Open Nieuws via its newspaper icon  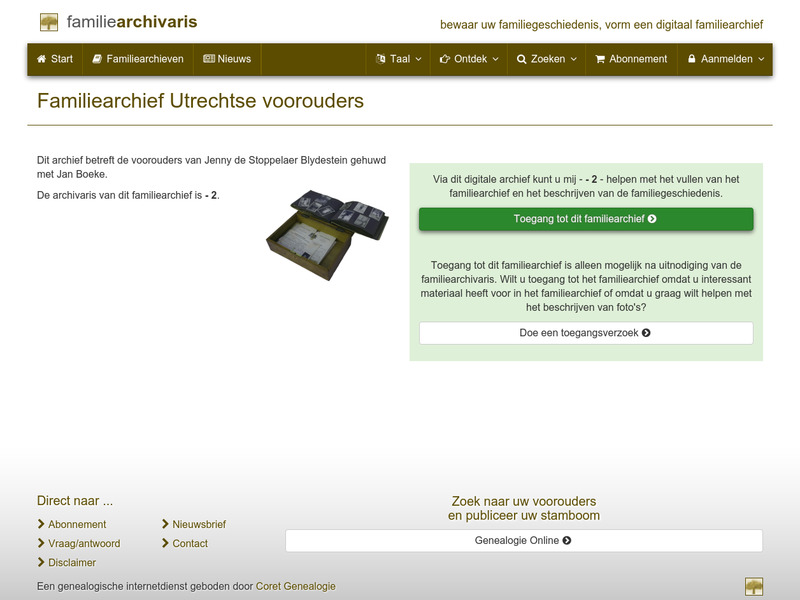tap(207, 59)
